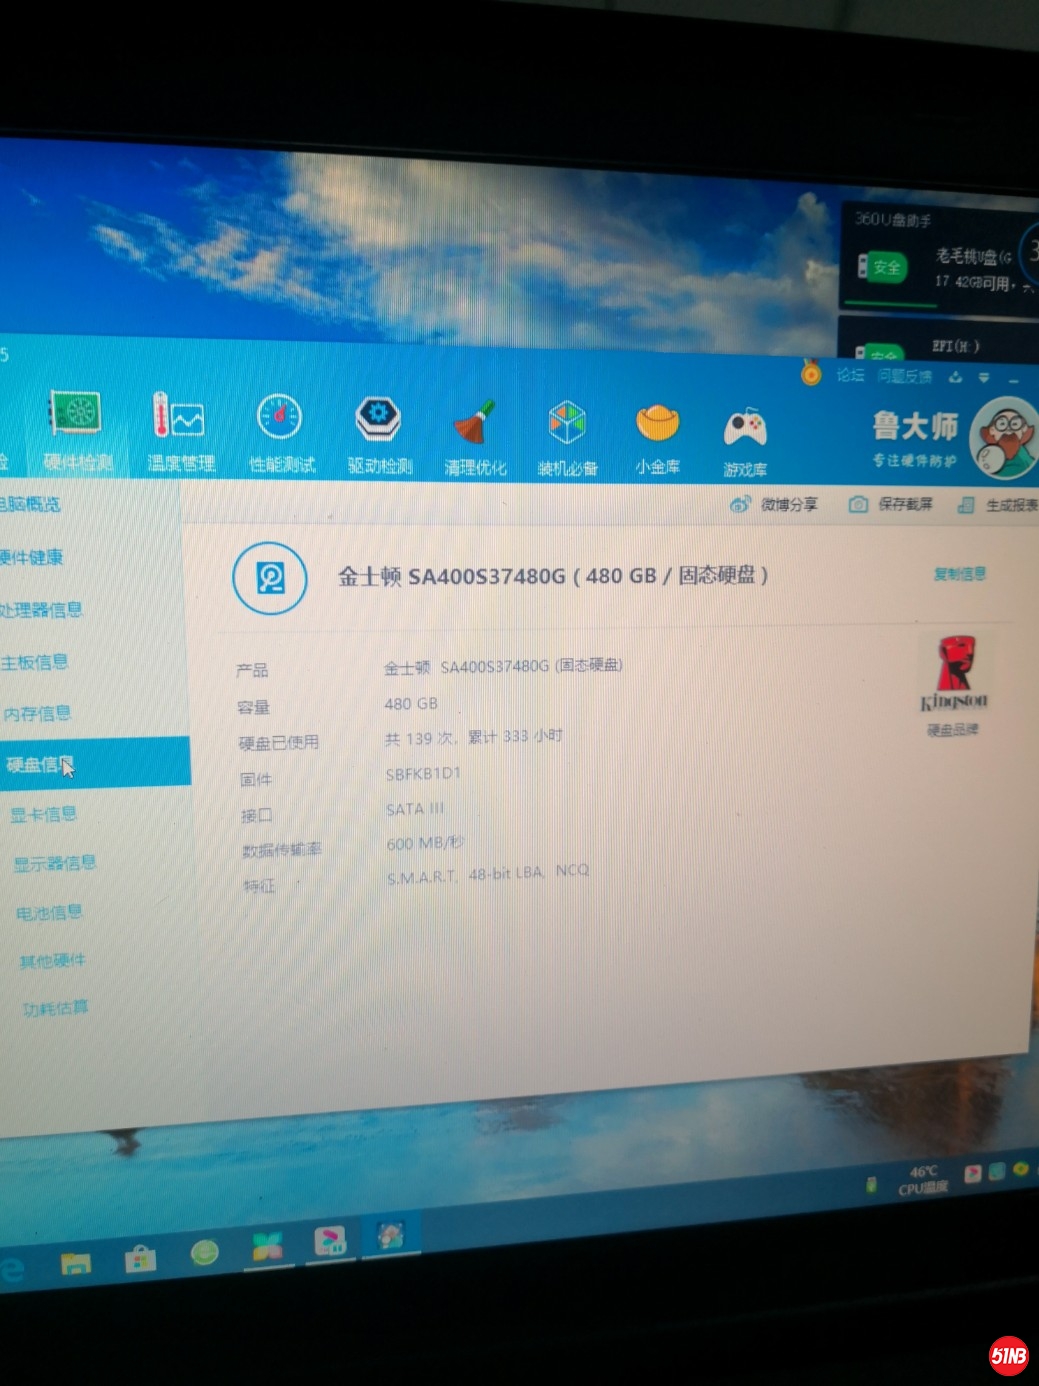Click the camera icon for 保存截屏
Screen dimensions: 1039x1386
858,504
